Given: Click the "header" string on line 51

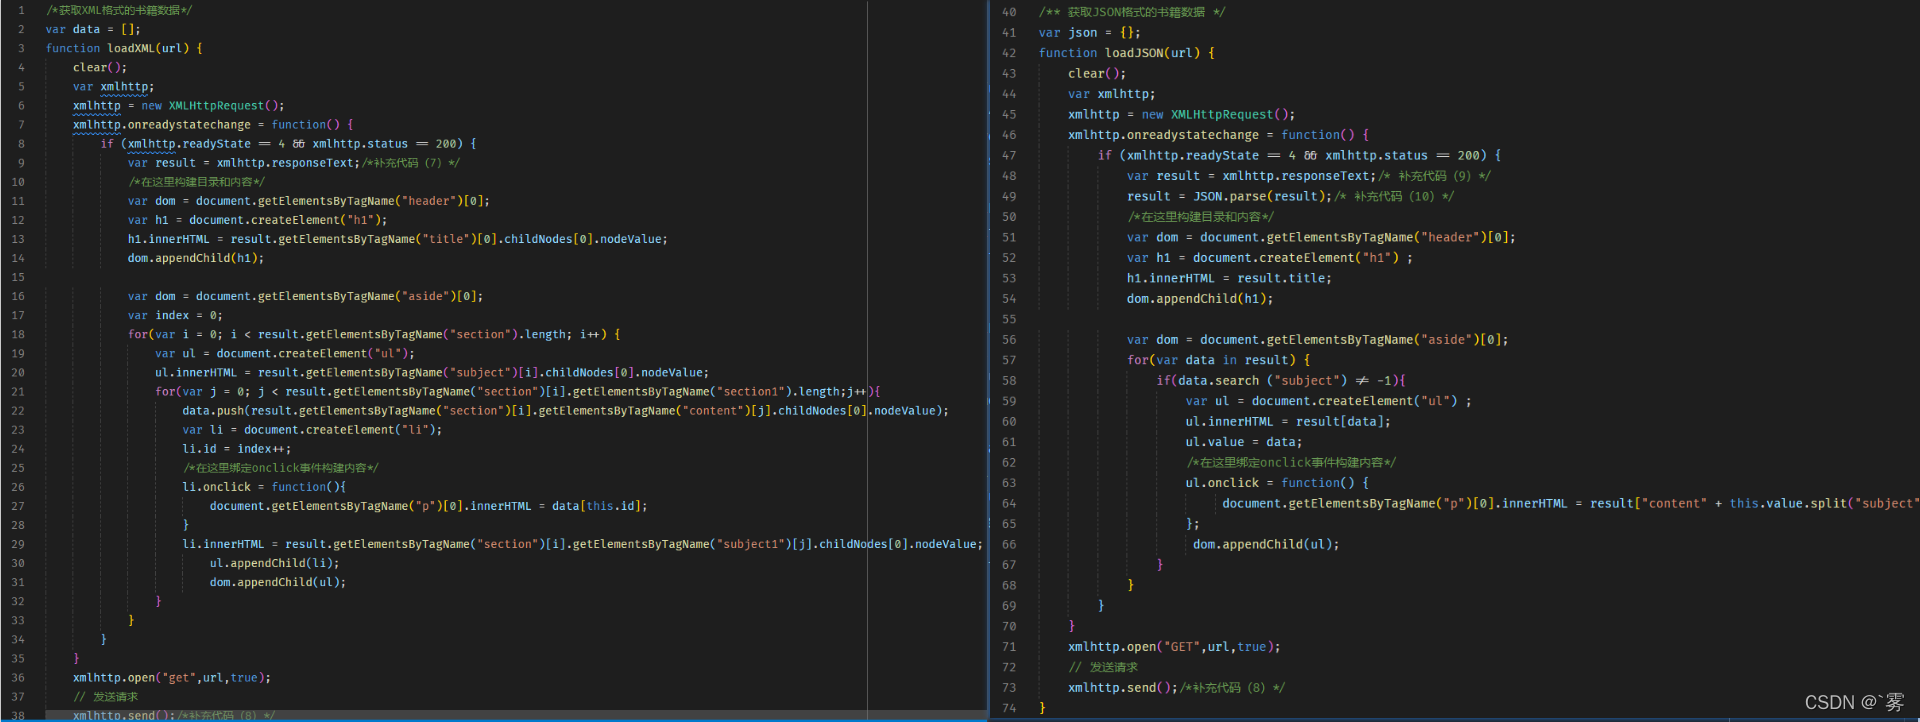Looking at the screenshot, I should pyautogui.click(x=1451, y=237).
